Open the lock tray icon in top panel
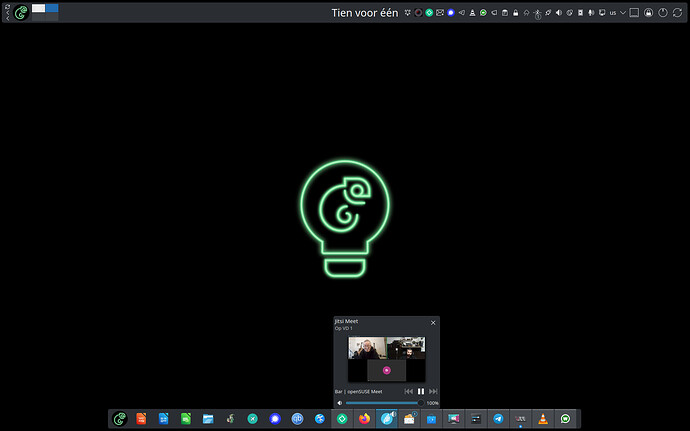690x431 pixels. (x=515, y=13)
